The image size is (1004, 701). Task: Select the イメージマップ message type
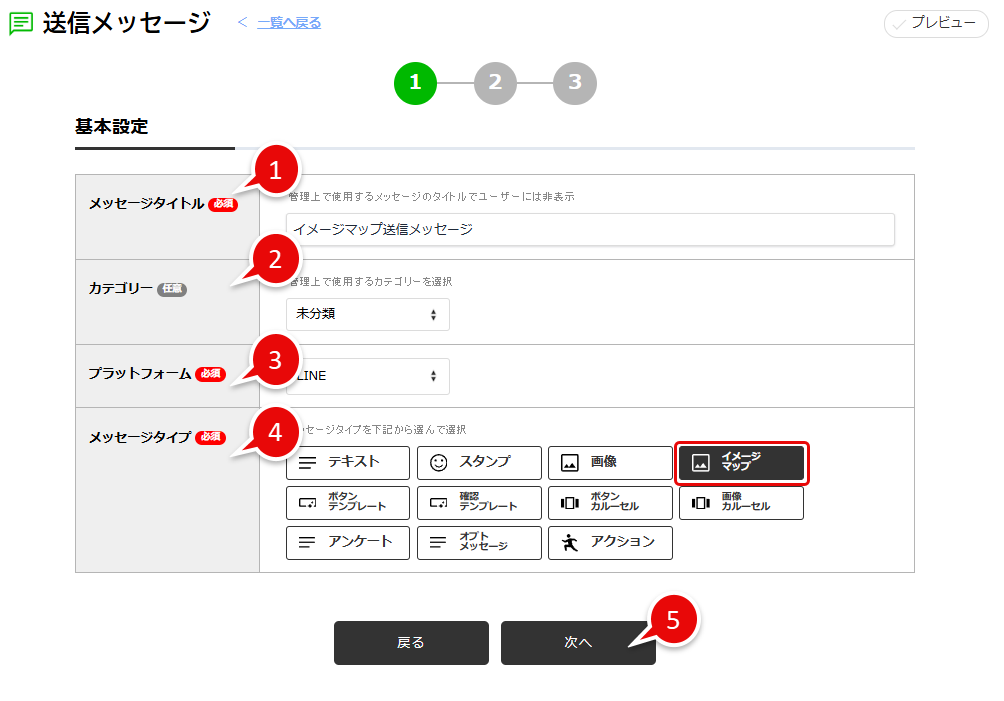click(x=741, y=462)
